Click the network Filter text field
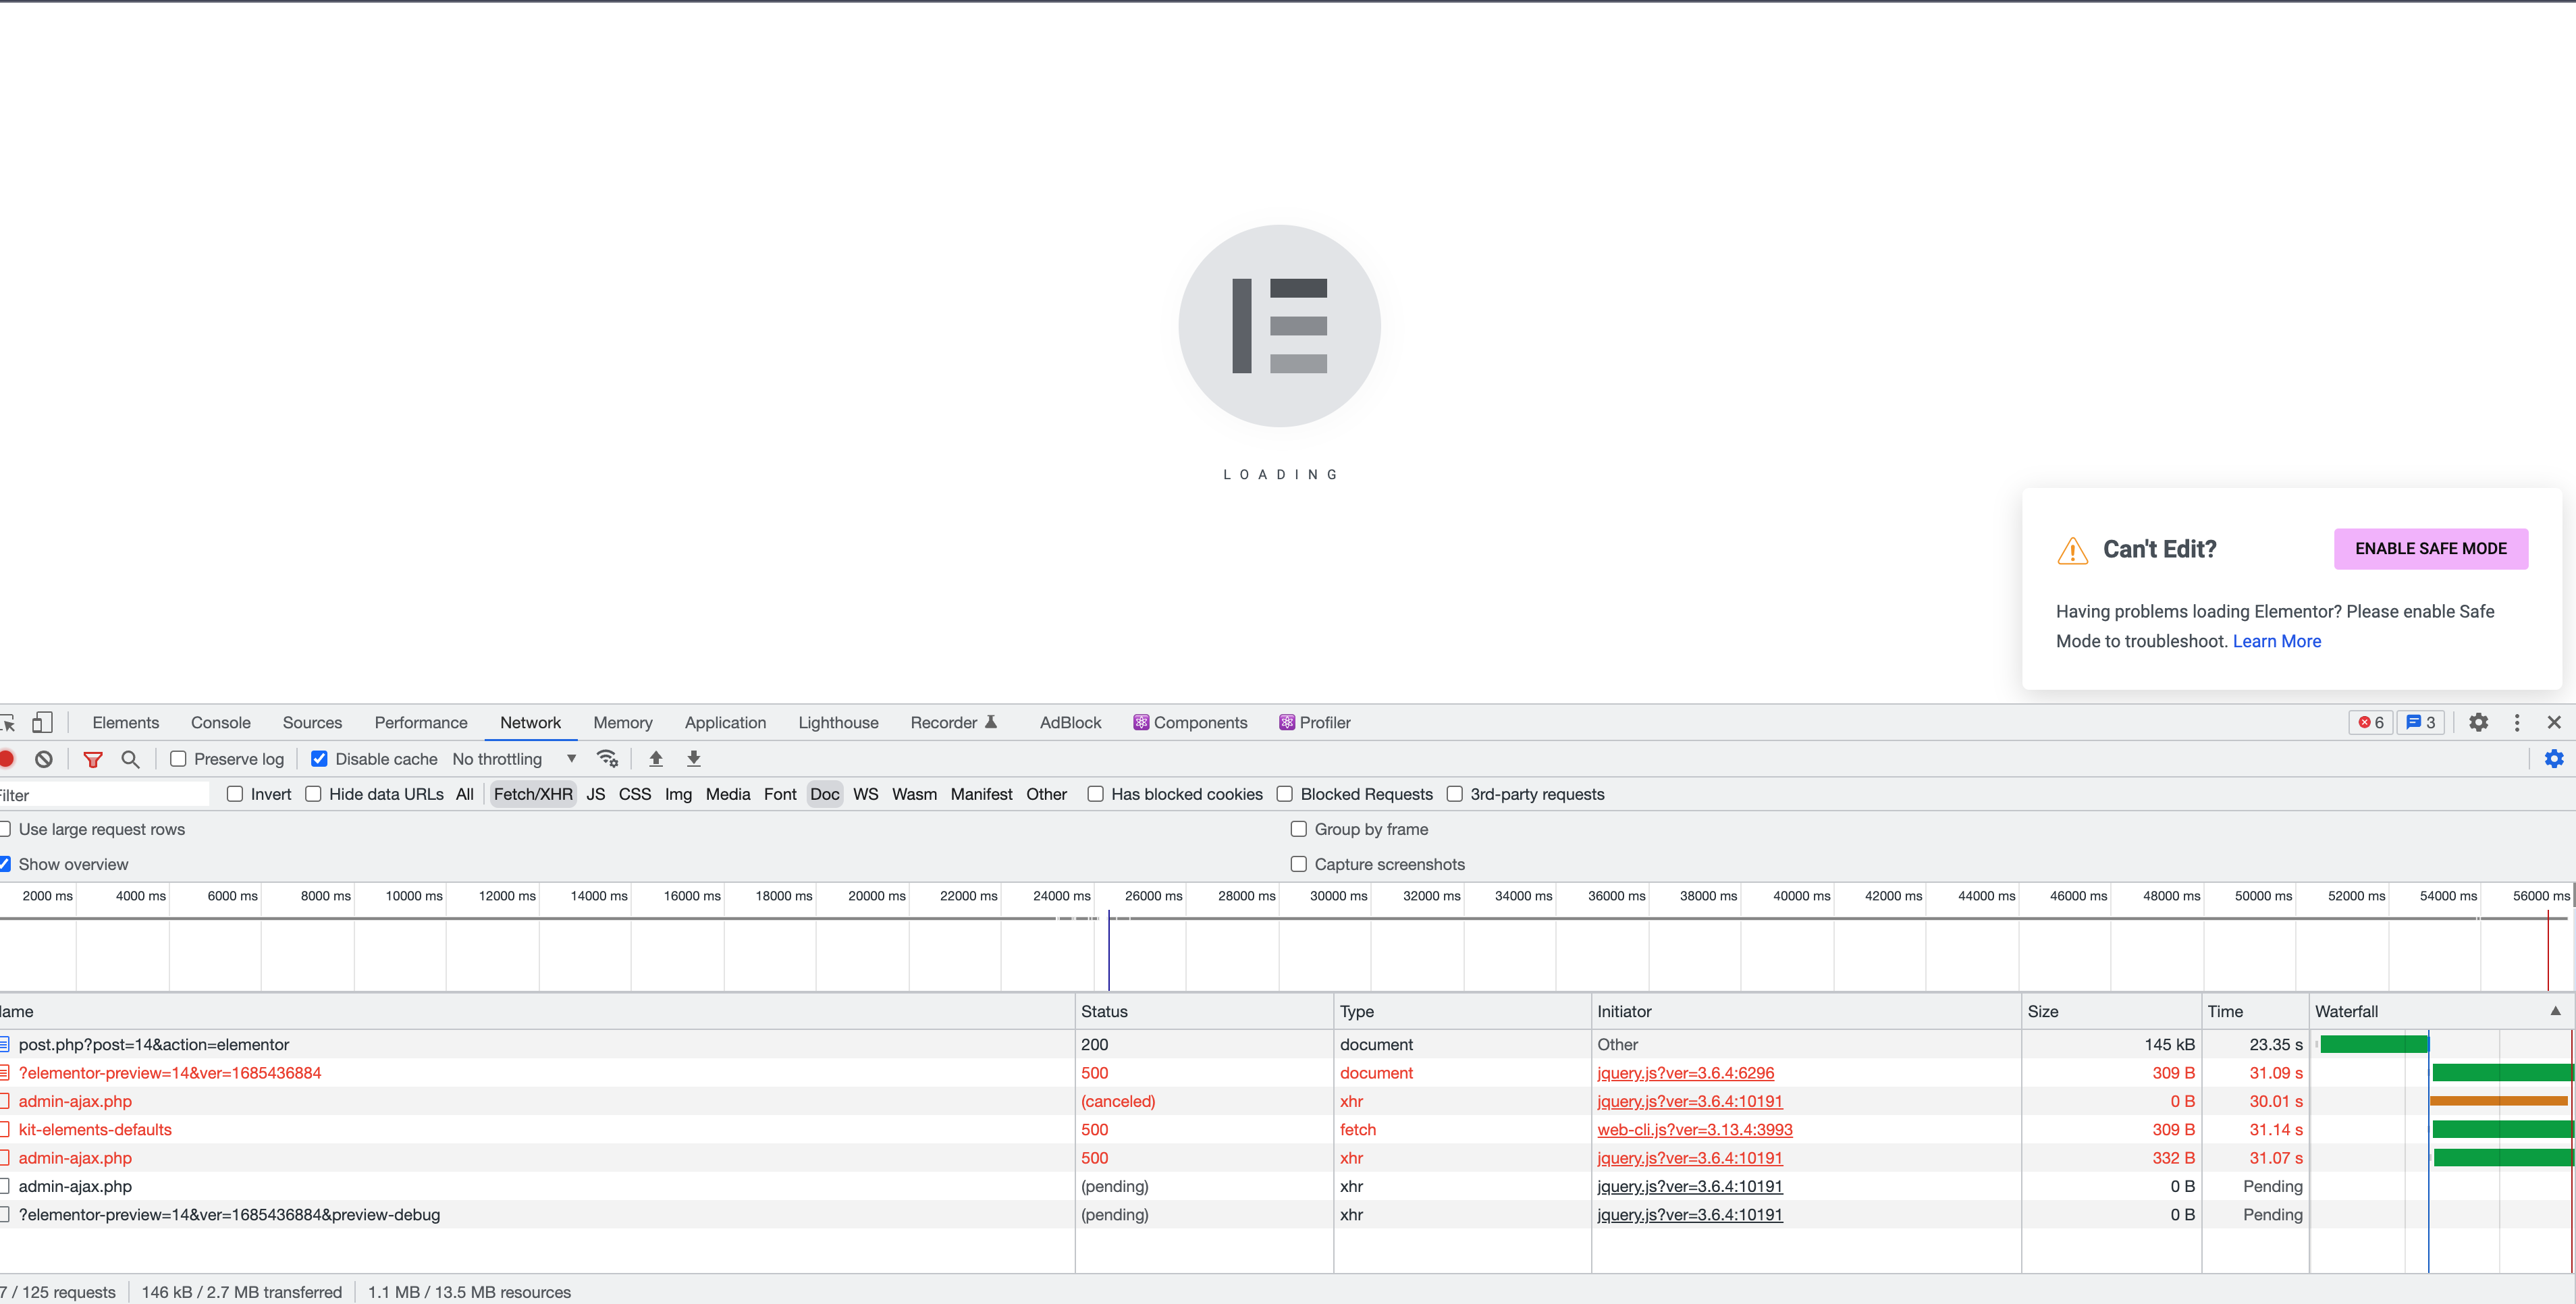This screenshot has height=1304, width=2576. click(105, 795)
